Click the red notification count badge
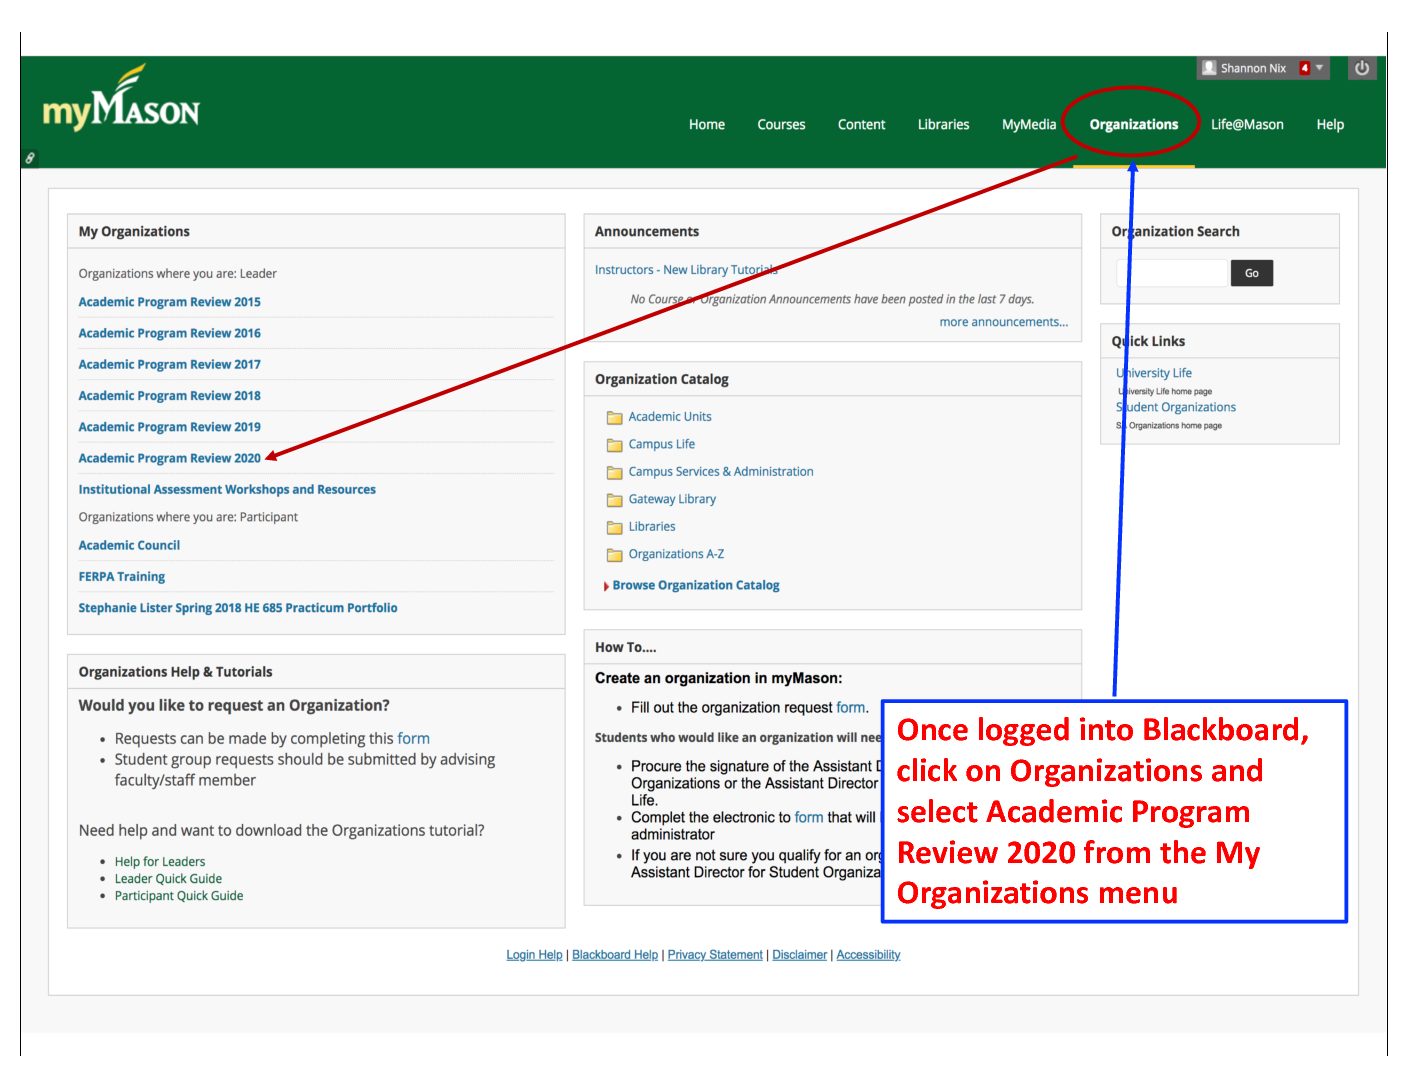Viewport: 1408px width, 1088px height. 1304,68
